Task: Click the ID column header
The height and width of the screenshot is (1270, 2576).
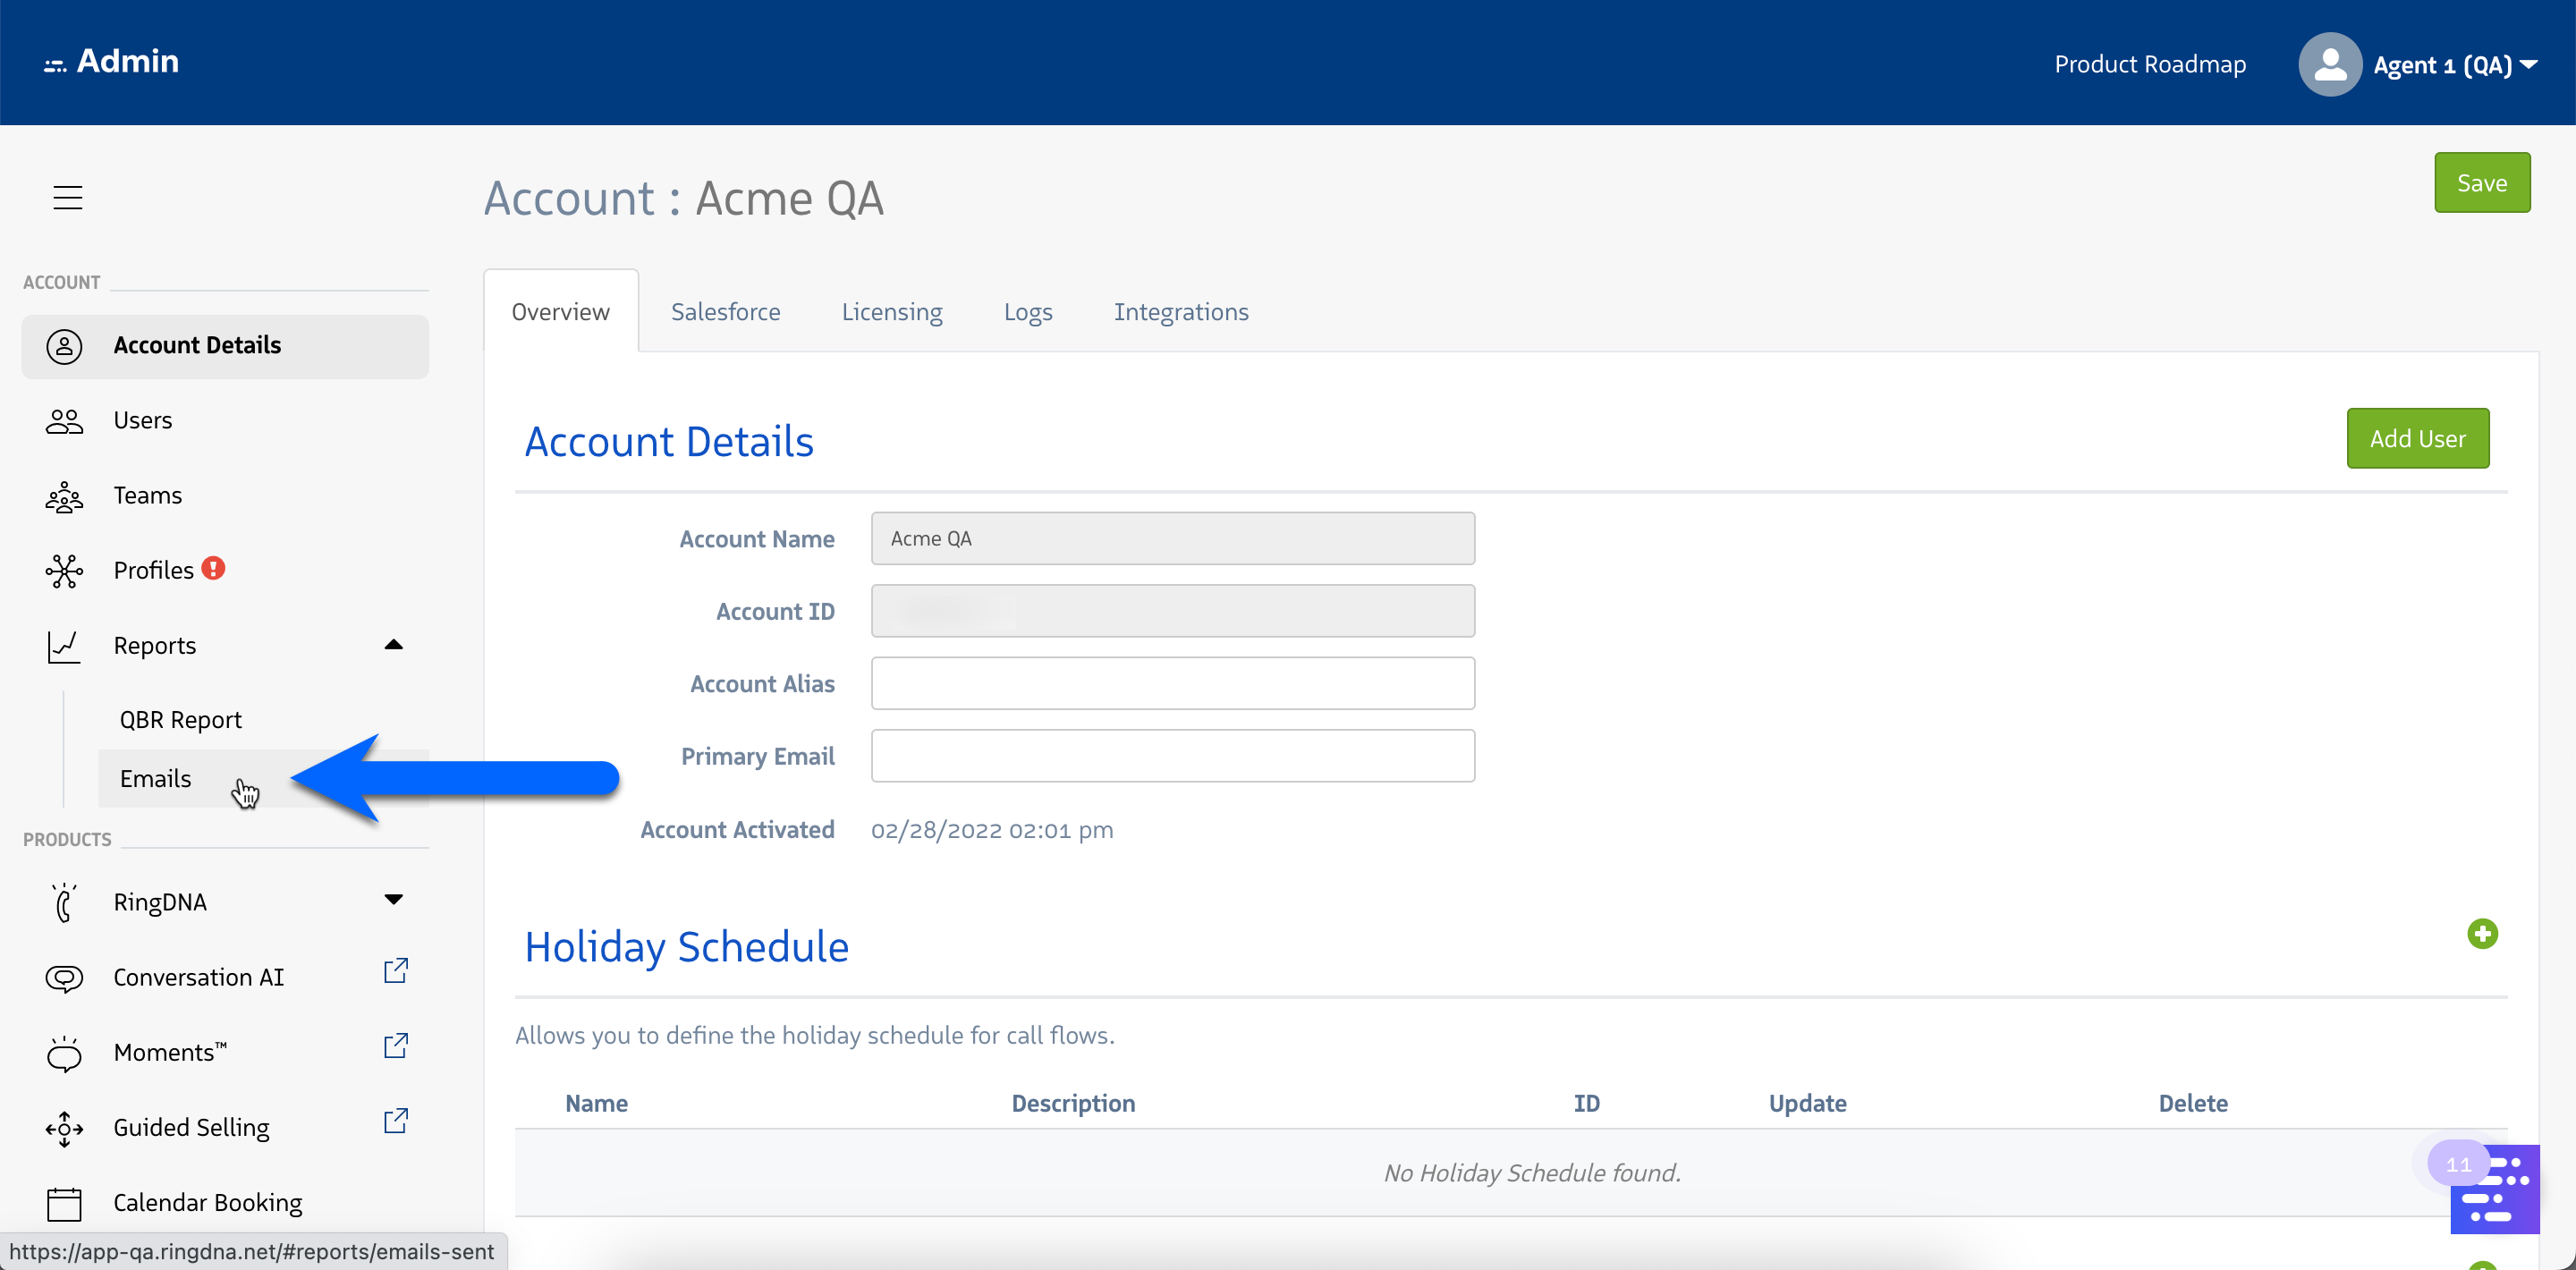Action: [x=1586, y=1103]
